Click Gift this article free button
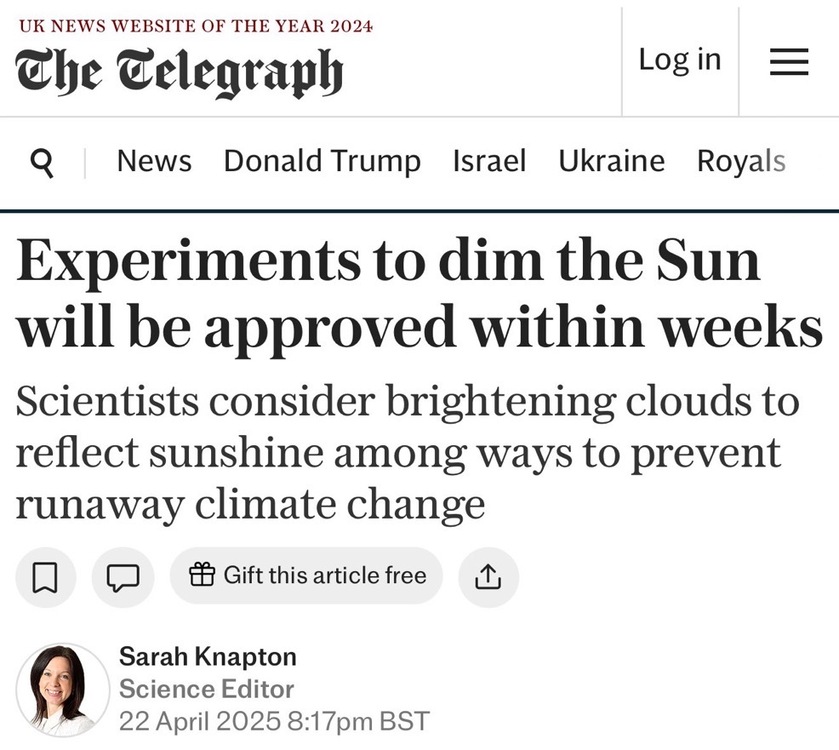This screenshot has height=750, width=839. click(306, 576)
